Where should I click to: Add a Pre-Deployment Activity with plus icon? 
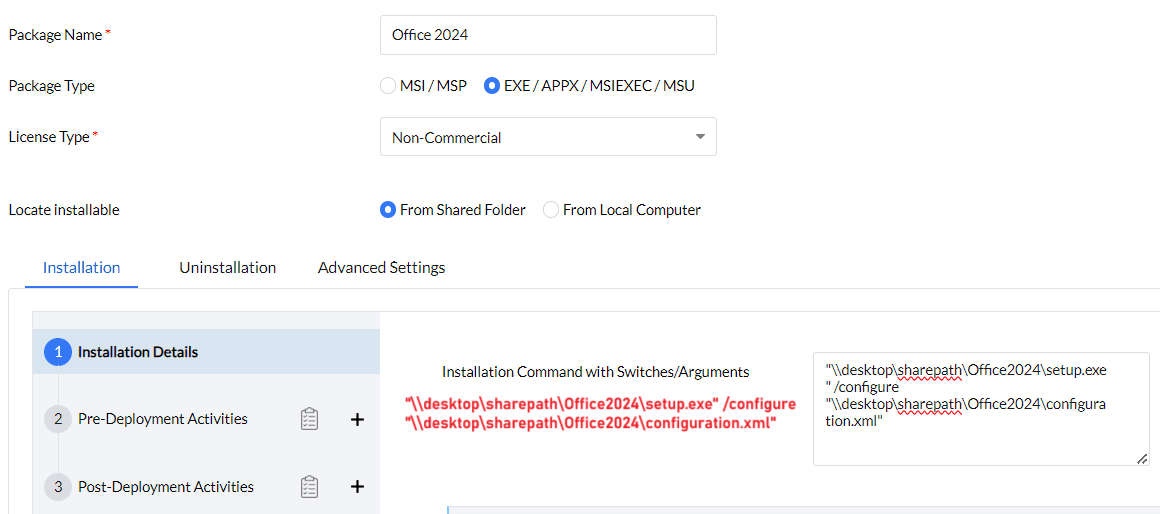click(357, 419)
